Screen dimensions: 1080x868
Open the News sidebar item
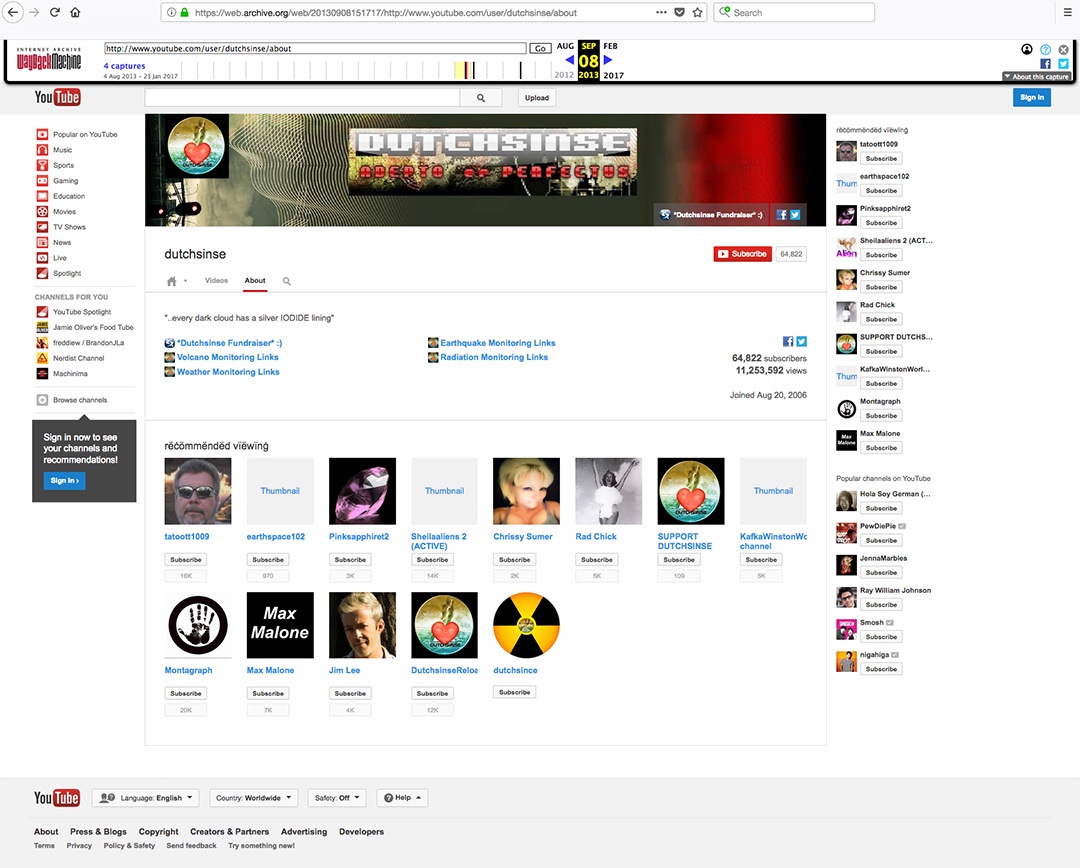pyautogui.click(x=62, y=242)
